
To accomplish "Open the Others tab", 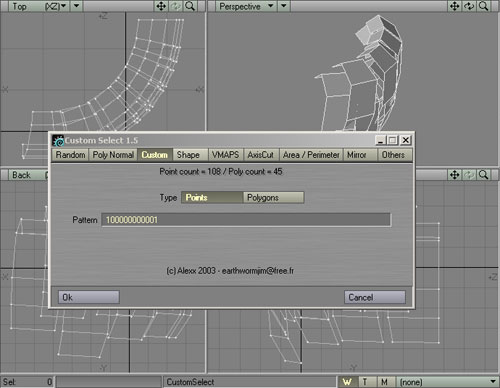I will 395,155.
